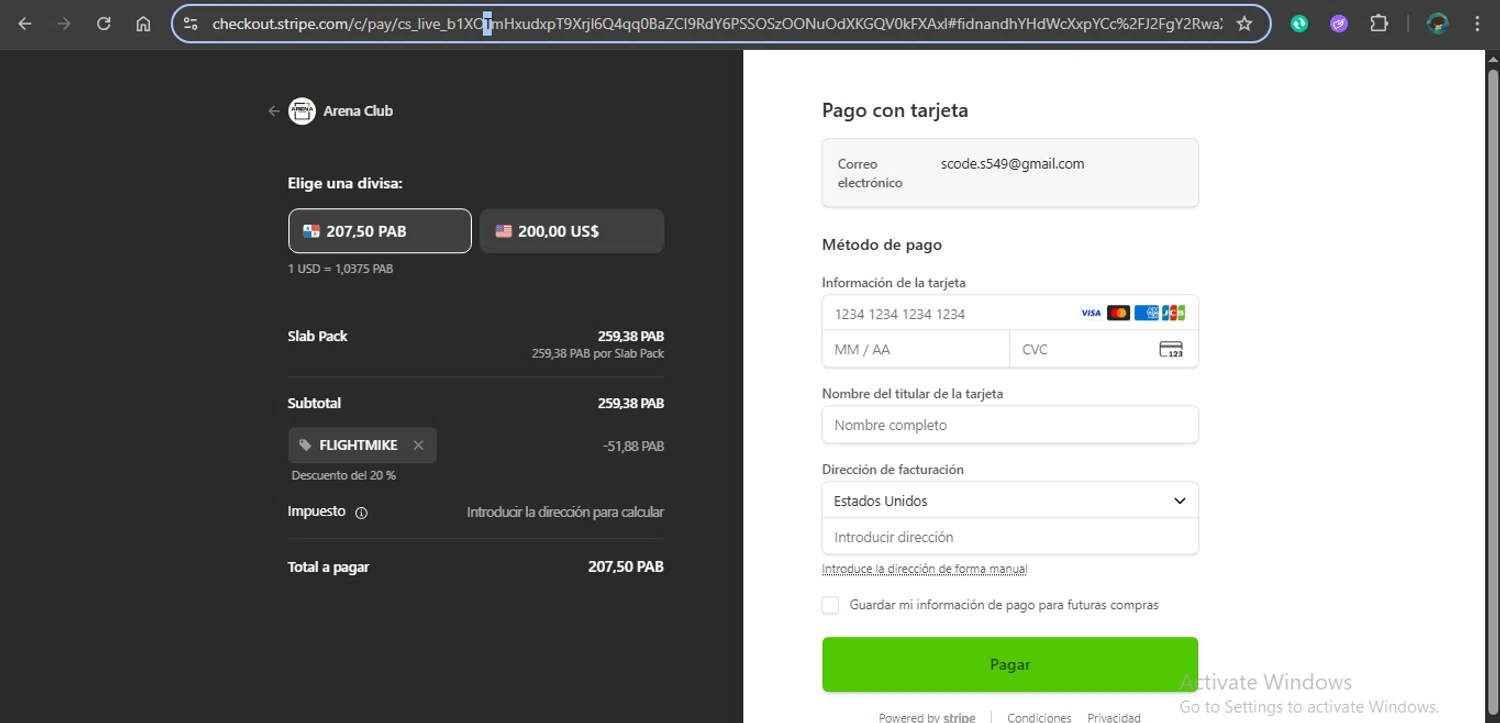Choose the 200,00 US$ currency option
Viewport: 1500px width, 723px height.
[x=572, y=231]
